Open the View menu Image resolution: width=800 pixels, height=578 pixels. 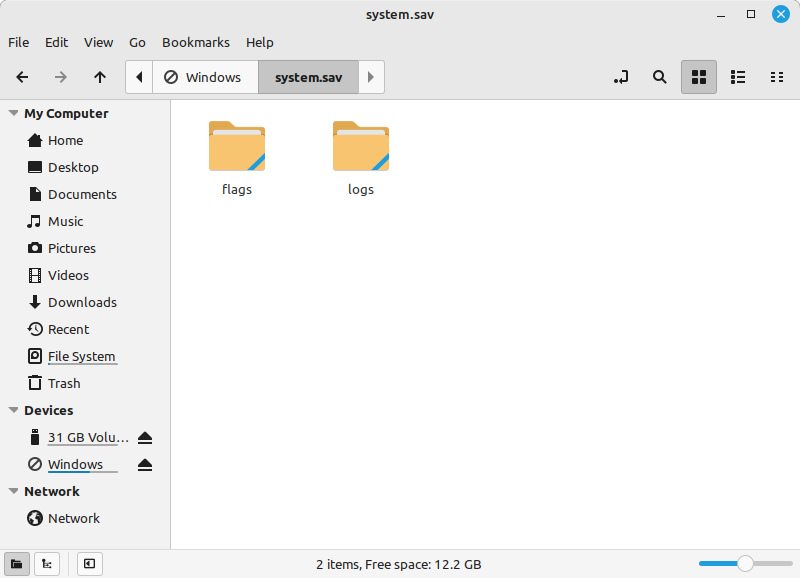pos(98,42)
